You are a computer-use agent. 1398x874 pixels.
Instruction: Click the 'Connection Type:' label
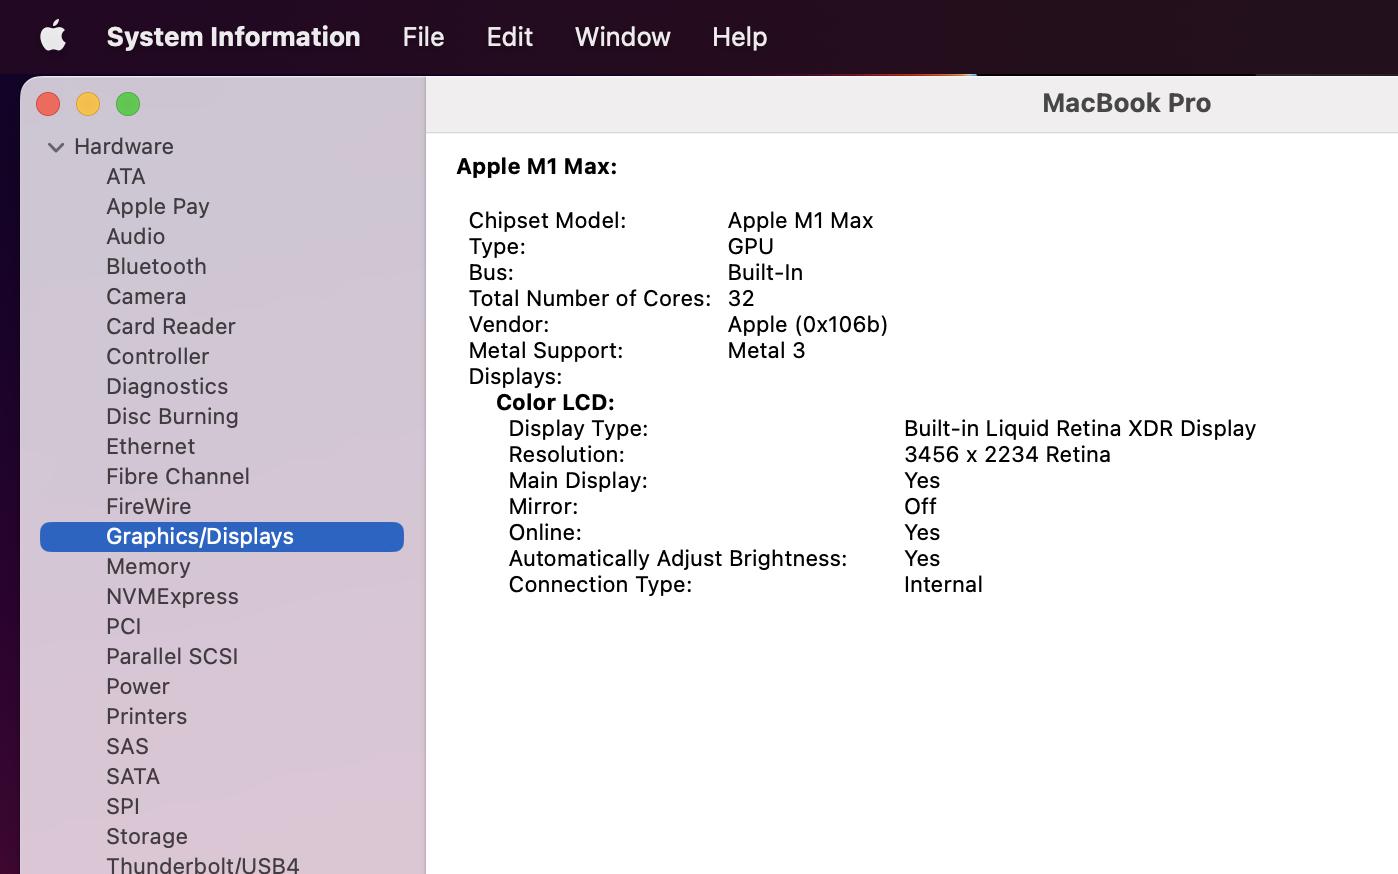600,584
